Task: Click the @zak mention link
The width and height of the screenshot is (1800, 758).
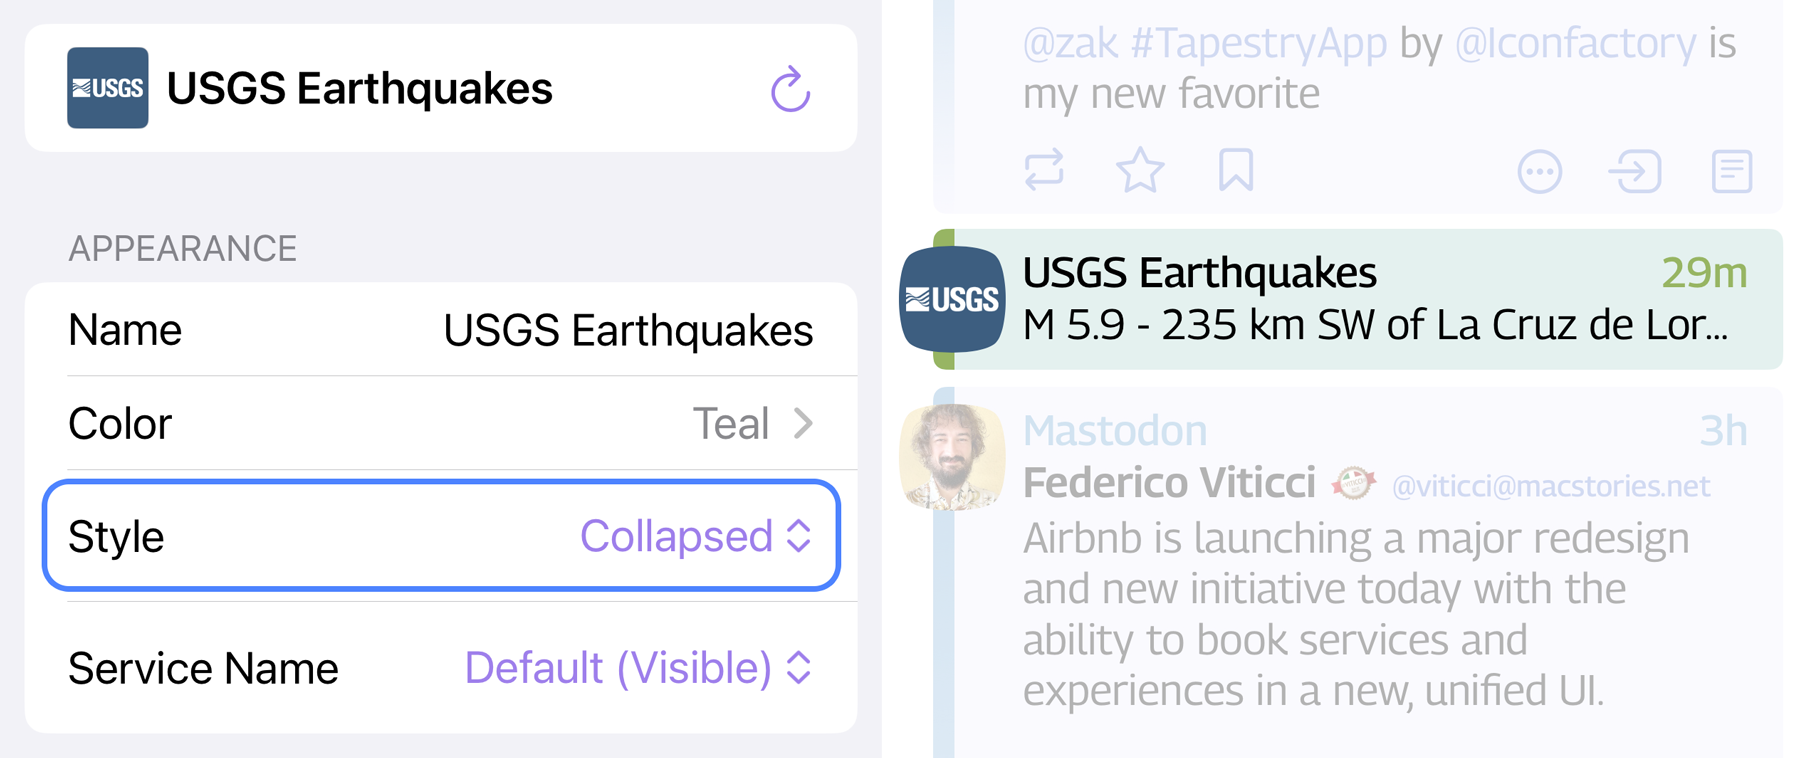Action: click(x=1070, y=43)
